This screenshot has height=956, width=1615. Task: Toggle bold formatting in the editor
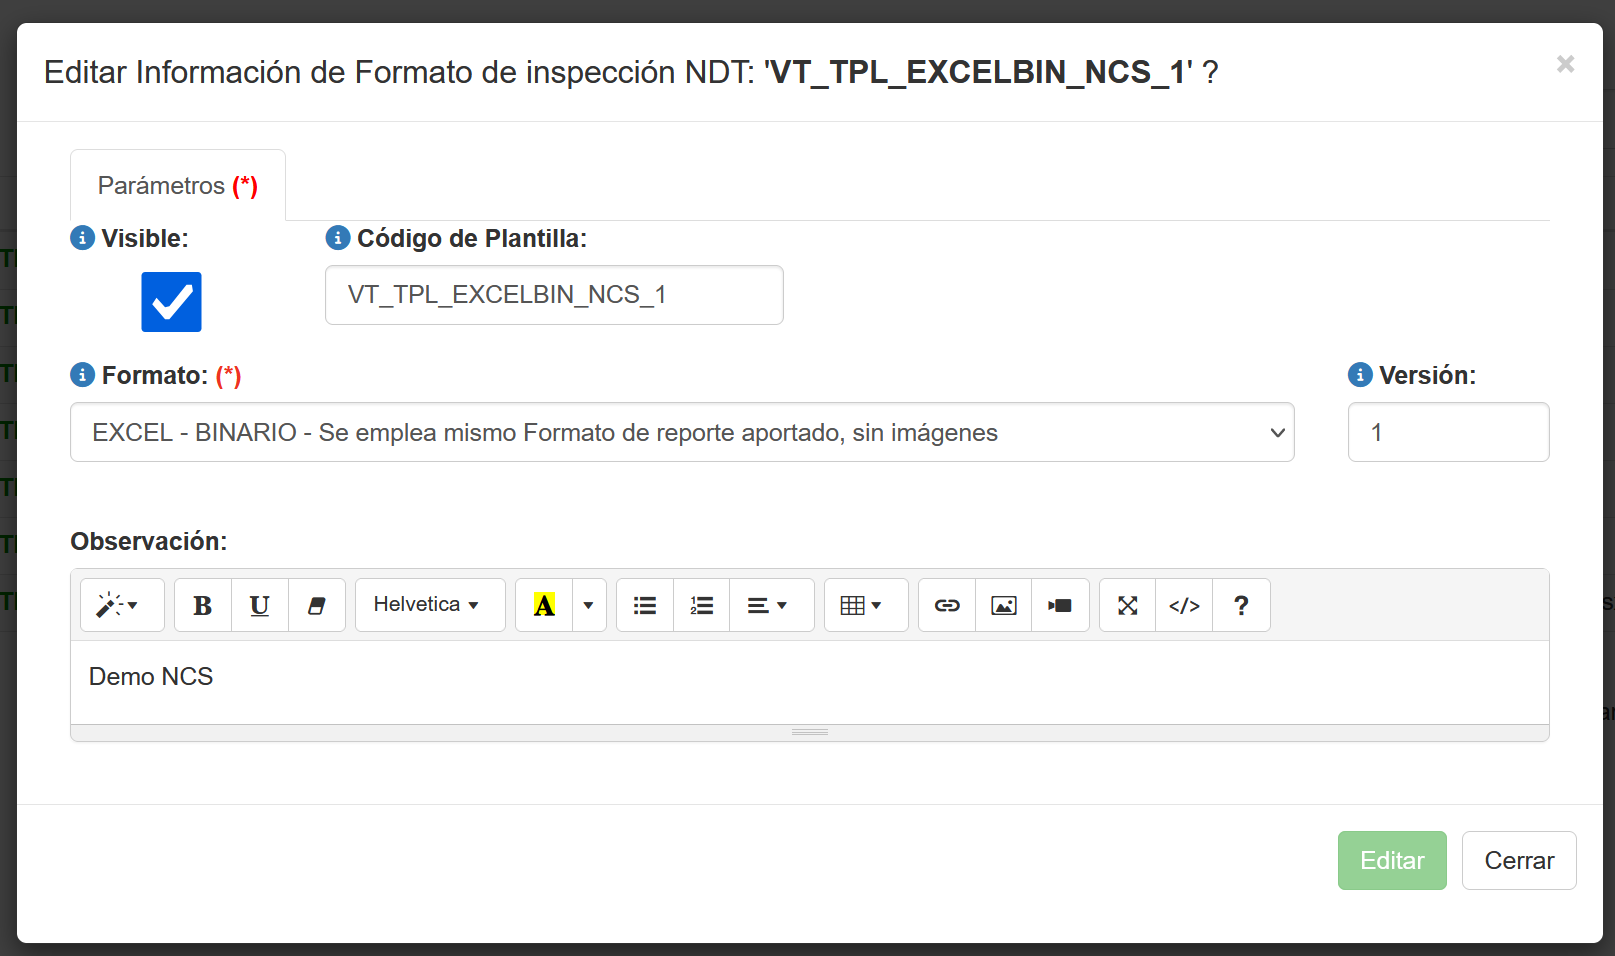coord(203,605)
